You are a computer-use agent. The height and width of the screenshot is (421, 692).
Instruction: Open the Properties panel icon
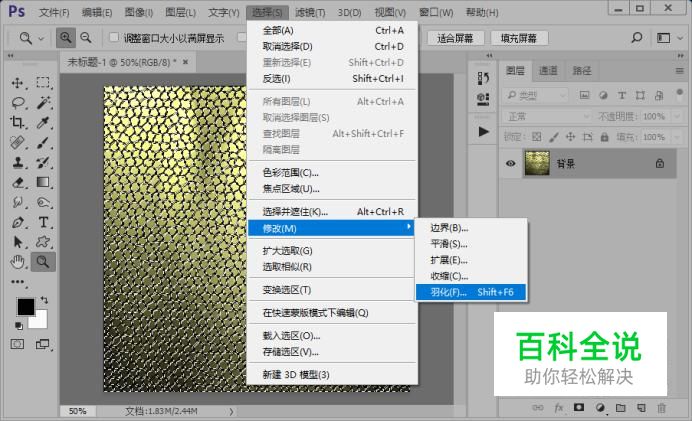[x=483, y=99]
